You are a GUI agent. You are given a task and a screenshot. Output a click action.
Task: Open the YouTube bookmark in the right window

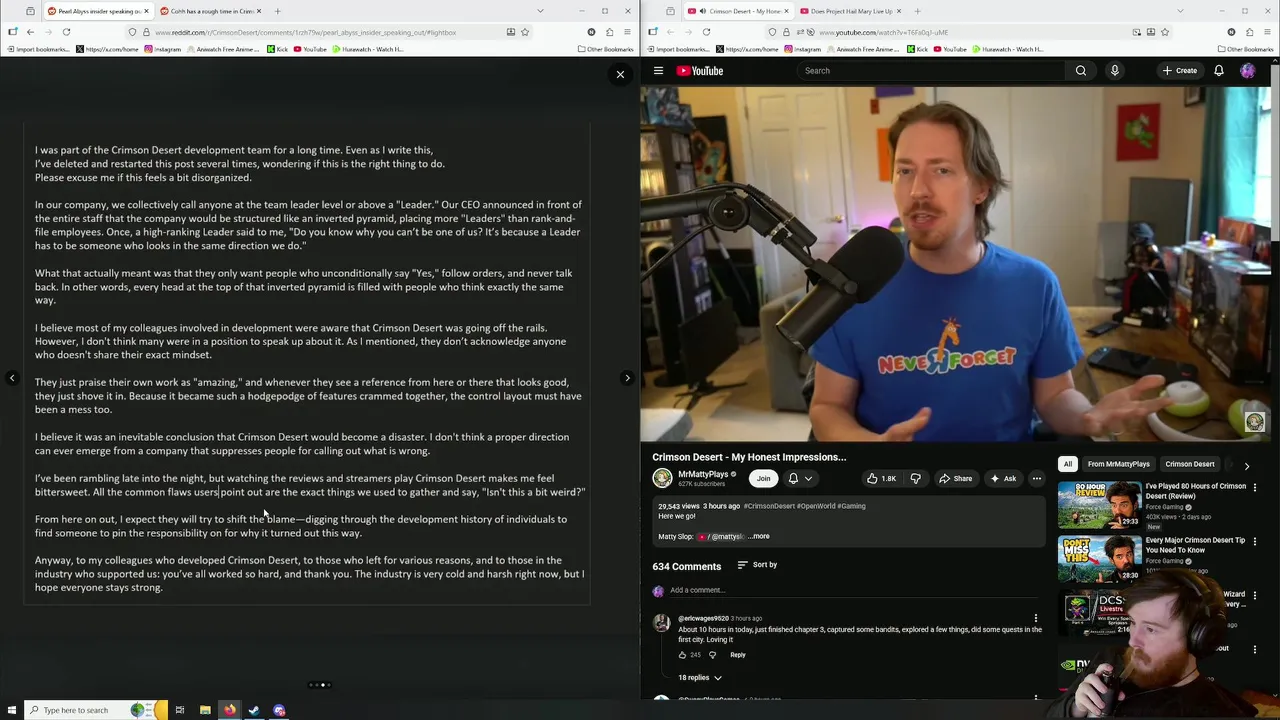coord(950,49)
